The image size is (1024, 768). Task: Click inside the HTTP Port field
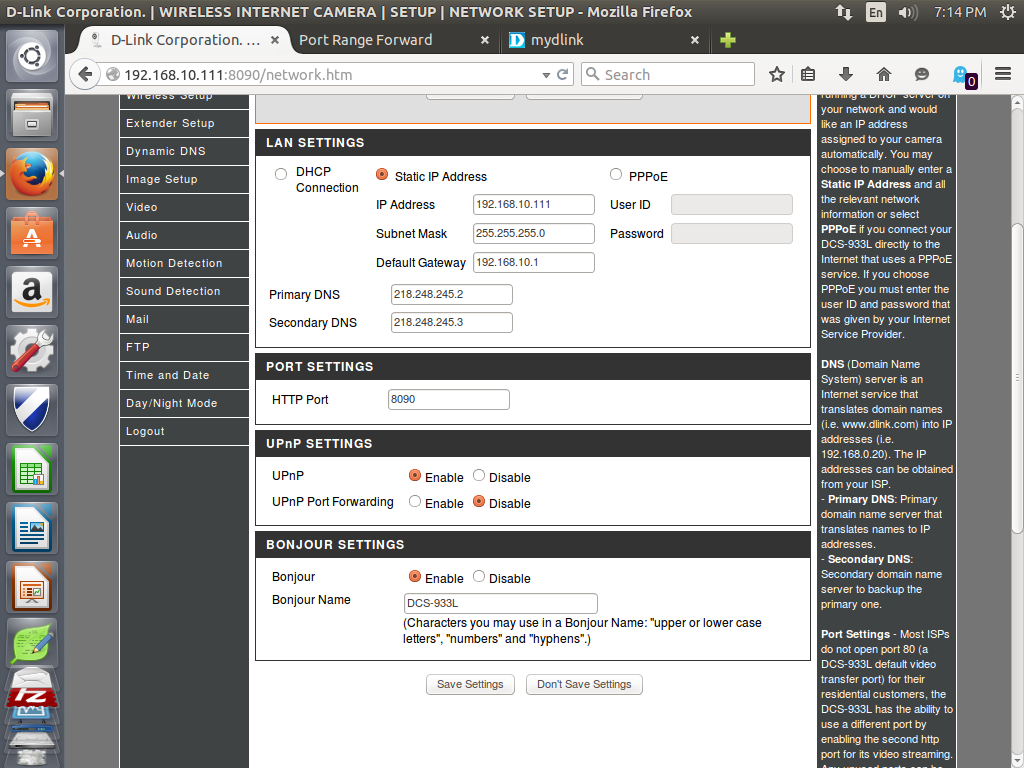(x=448, y=399)
